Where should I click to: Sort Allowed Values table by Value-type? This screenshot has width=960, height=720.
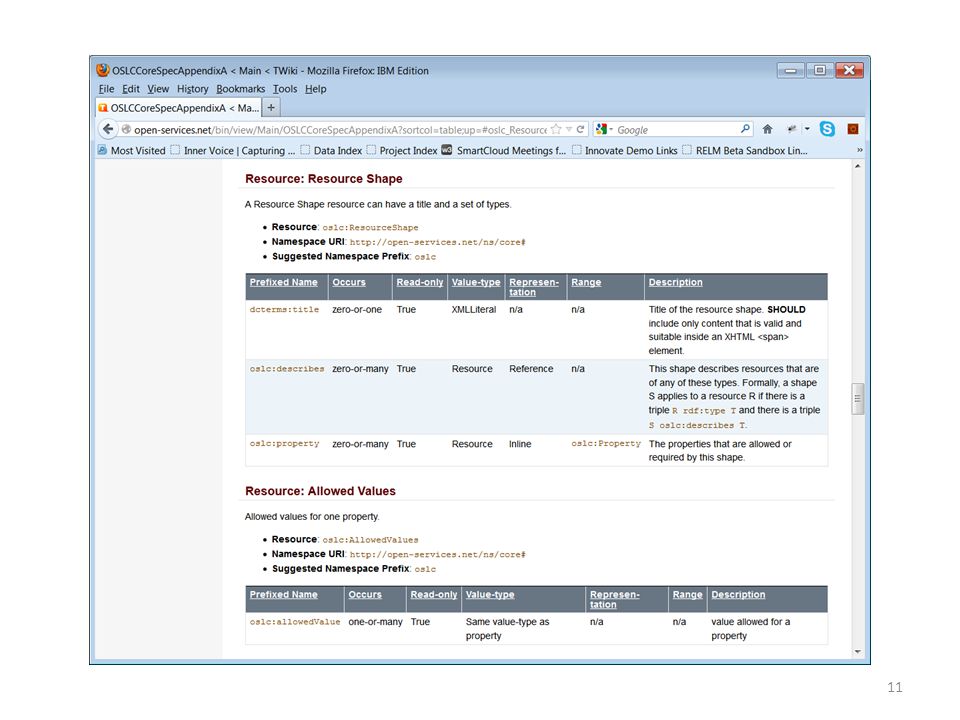pyautogui.click(x=490, y=594)
